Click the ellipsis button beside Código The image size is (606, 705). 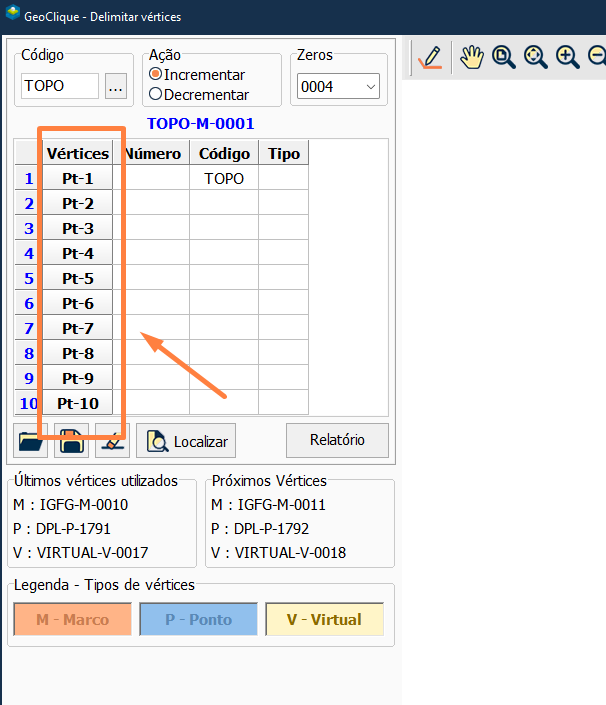[116, 87]
